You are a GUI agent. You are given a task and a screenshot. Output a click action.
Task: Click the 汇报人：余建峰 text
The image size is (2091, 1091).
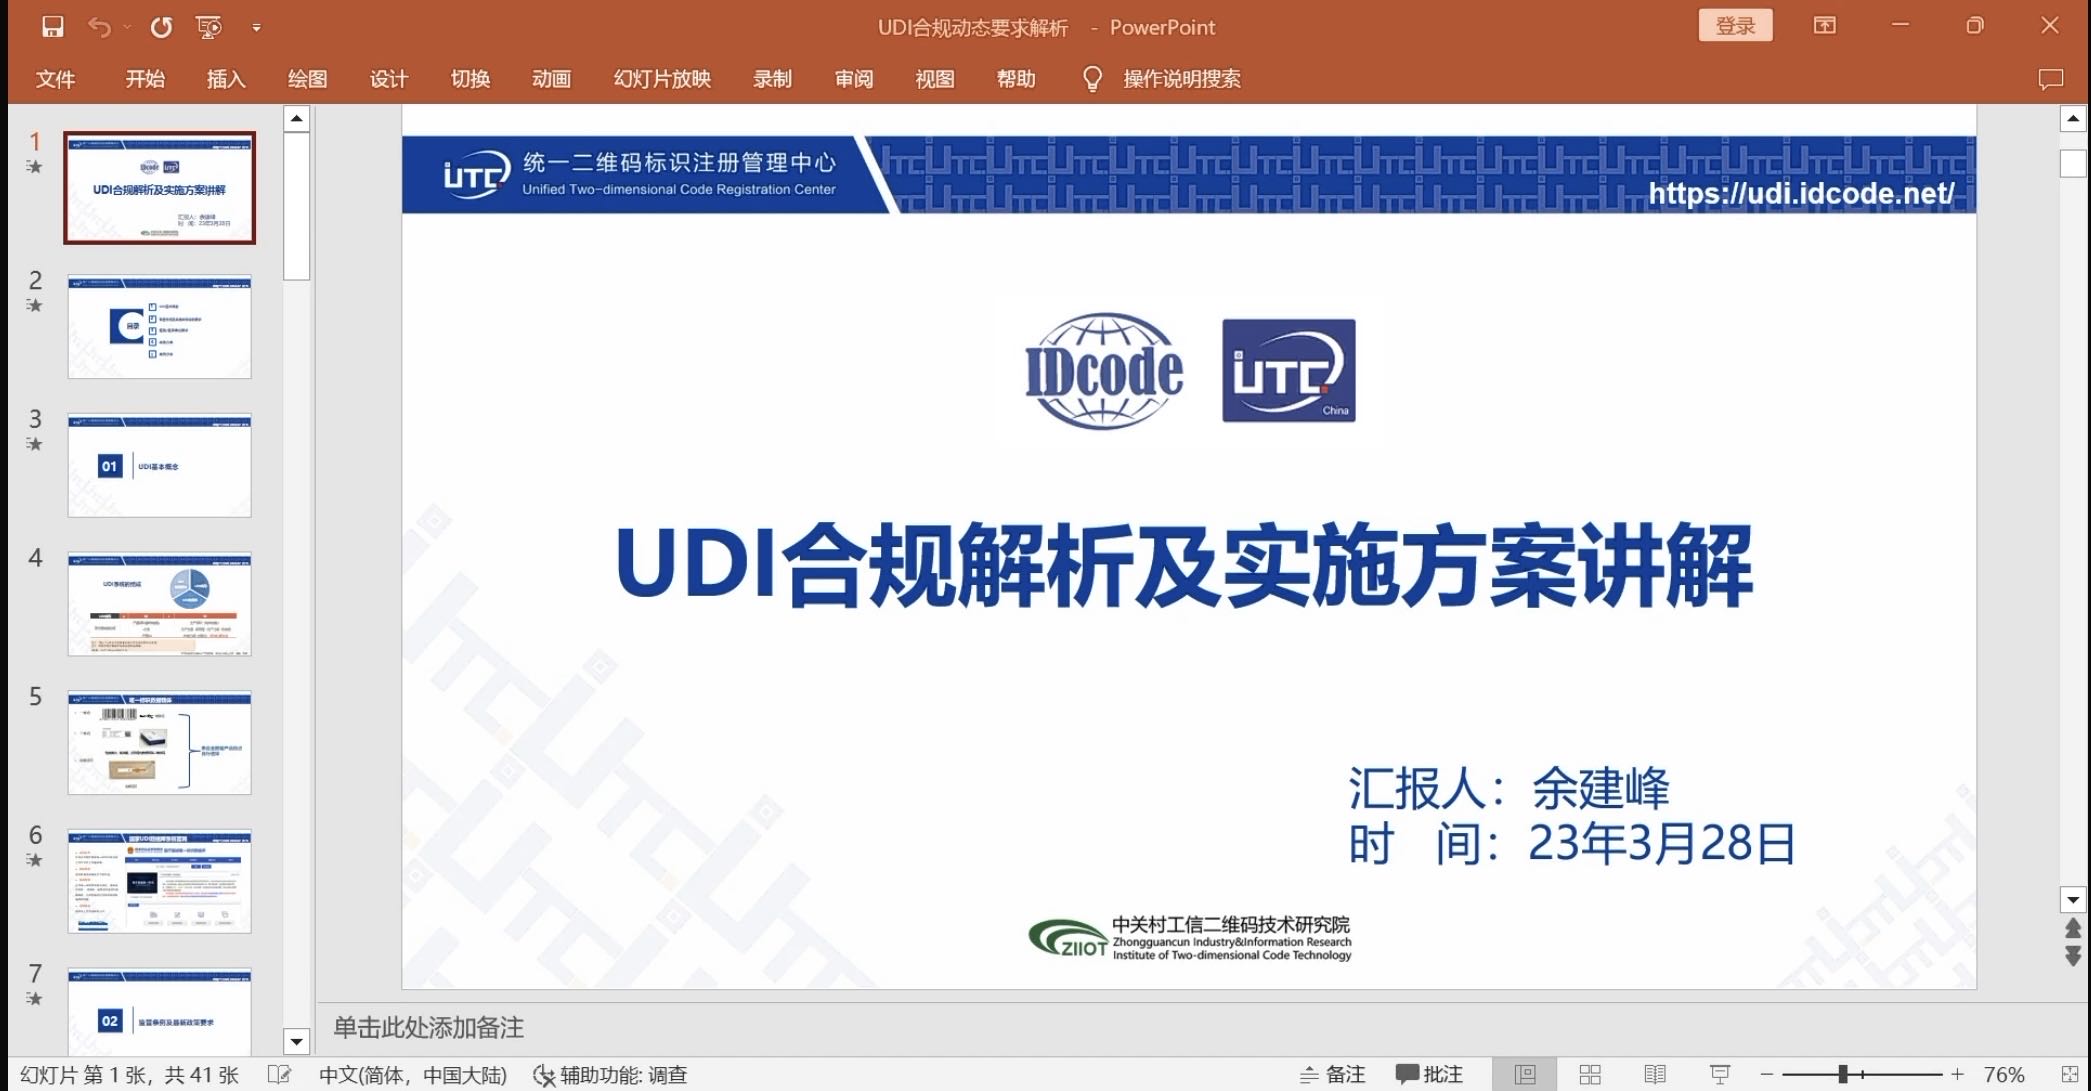(x=1509, y=788)
